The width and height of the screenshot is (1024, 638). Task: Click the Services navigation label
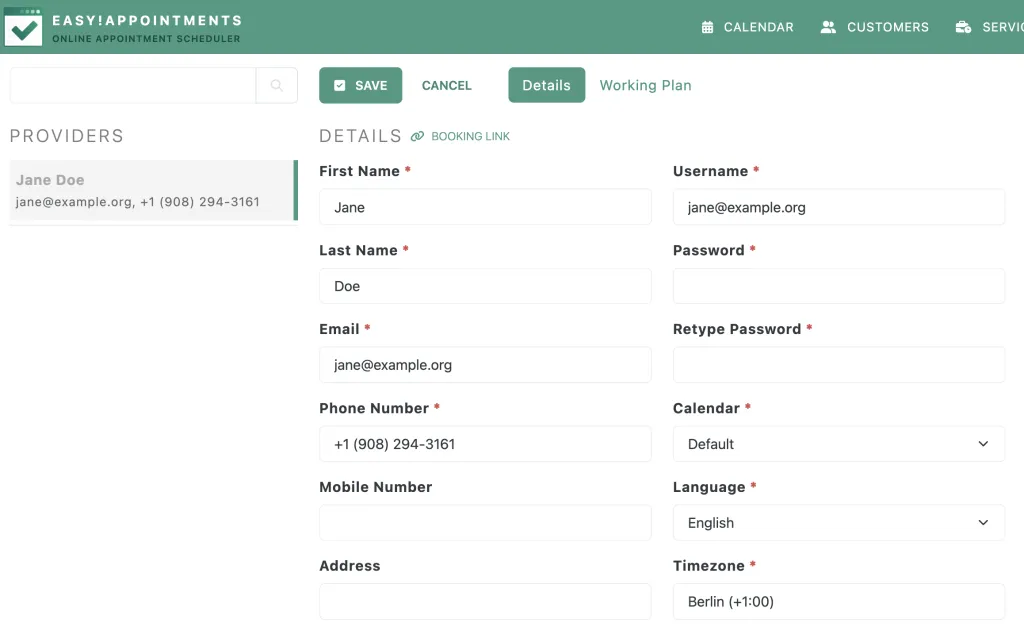(1003, 27)
